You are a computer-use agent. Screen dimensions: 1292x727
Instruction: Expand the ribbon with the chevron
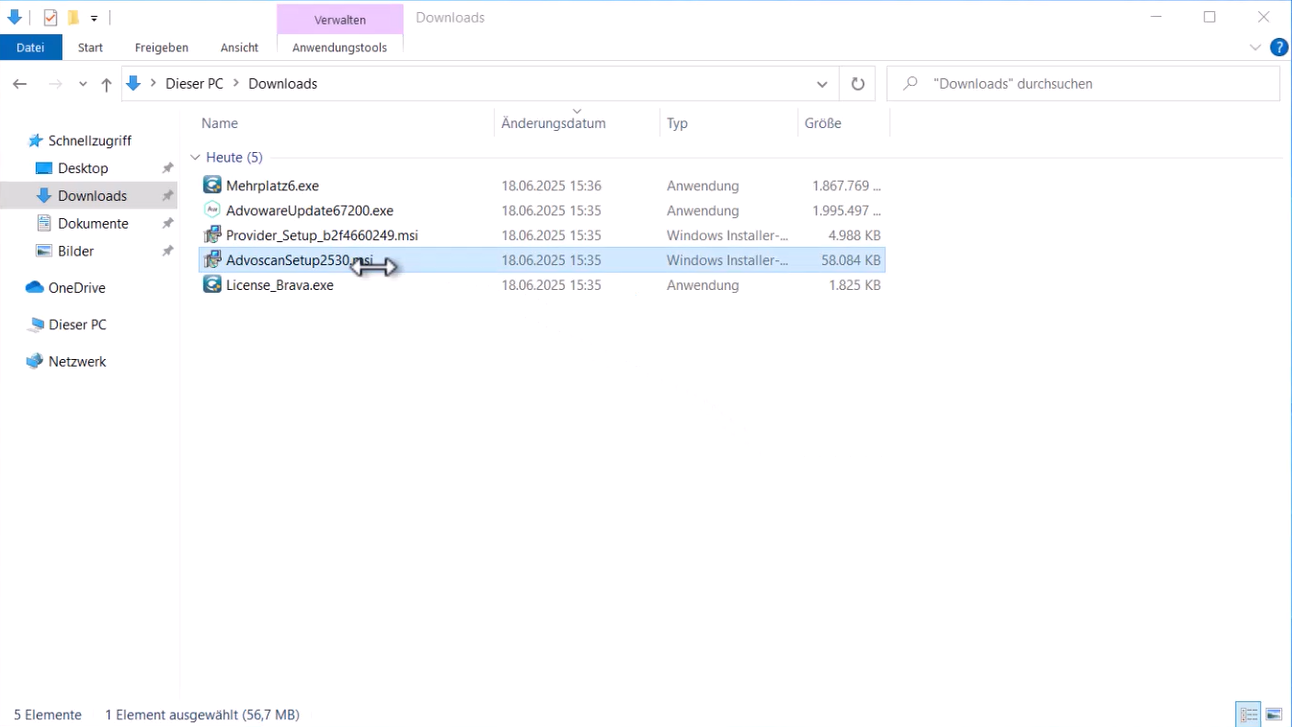point(1255,47)
